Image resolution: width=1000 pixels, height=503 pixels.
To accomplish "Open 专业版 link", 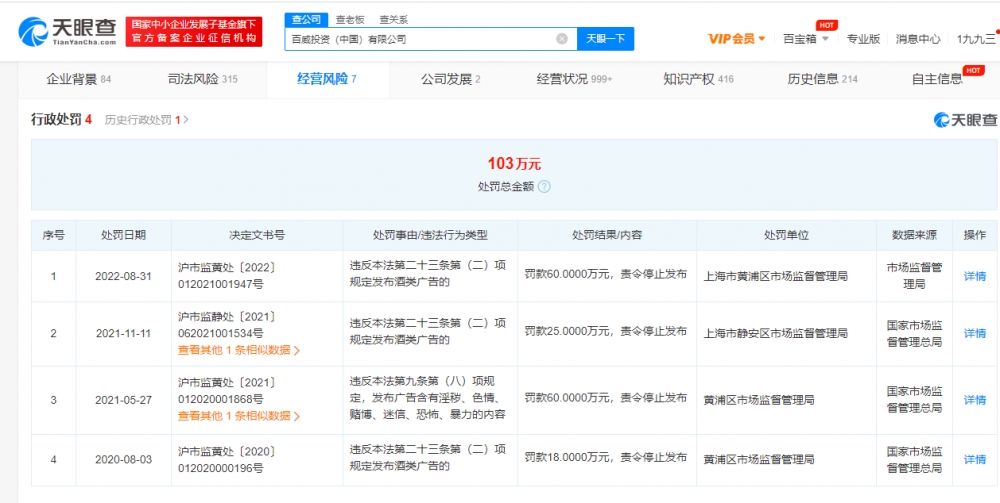I will [x=863, y=39].
